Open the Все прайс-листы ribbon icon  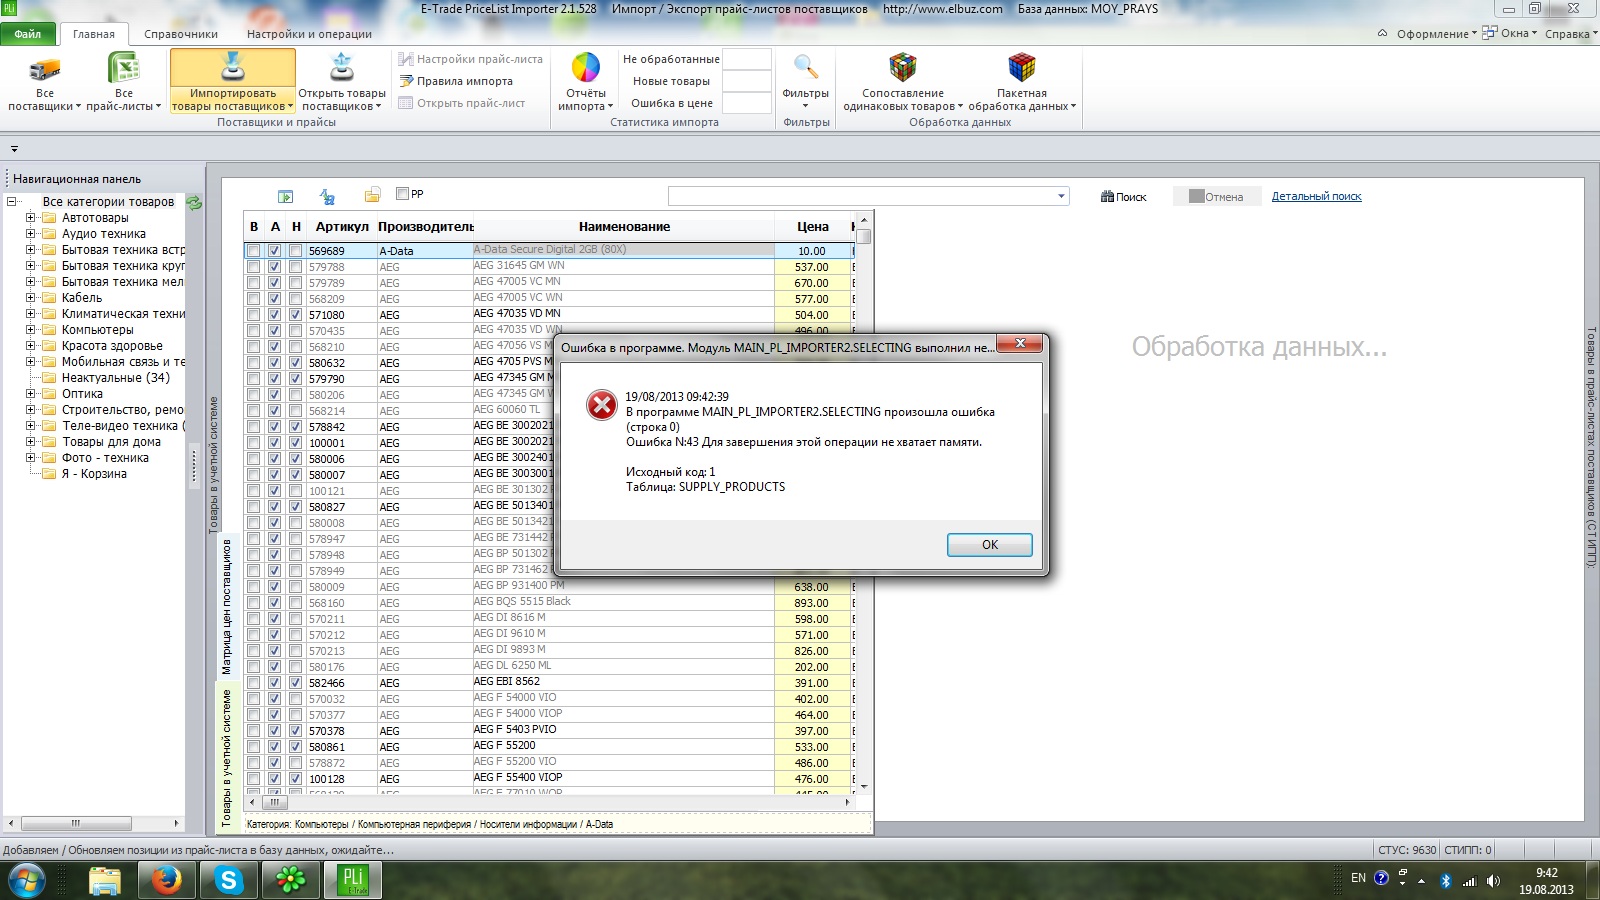point(123,69)
